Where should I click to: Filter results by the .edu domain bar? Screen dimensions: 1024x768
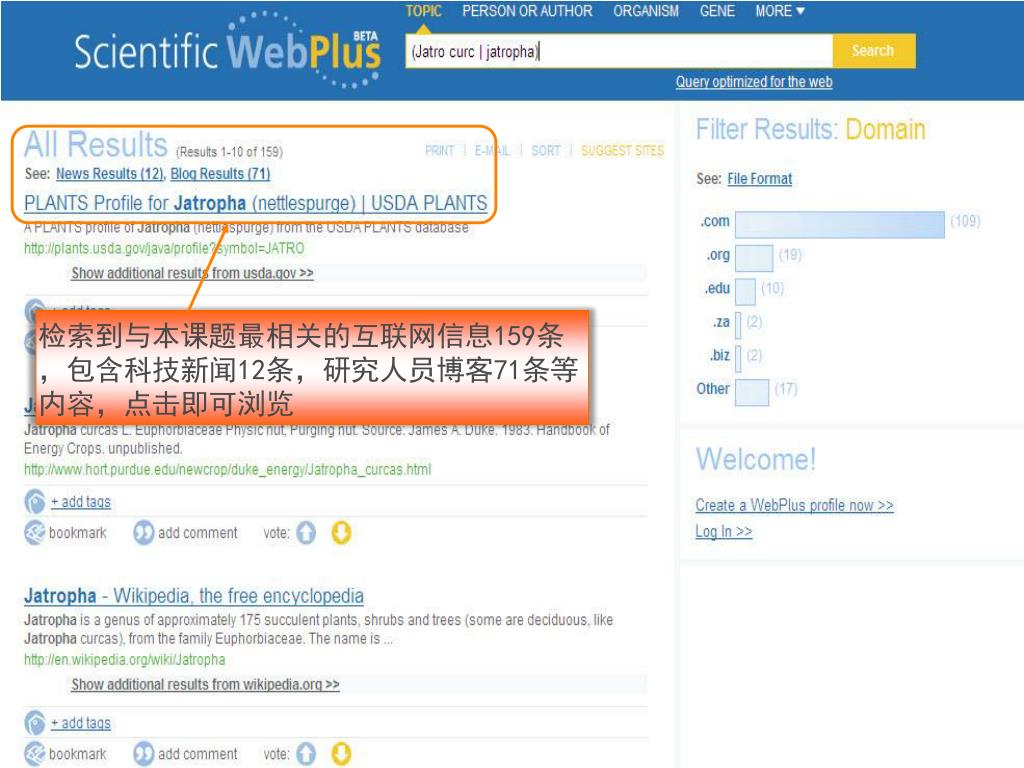click(745, 291)
